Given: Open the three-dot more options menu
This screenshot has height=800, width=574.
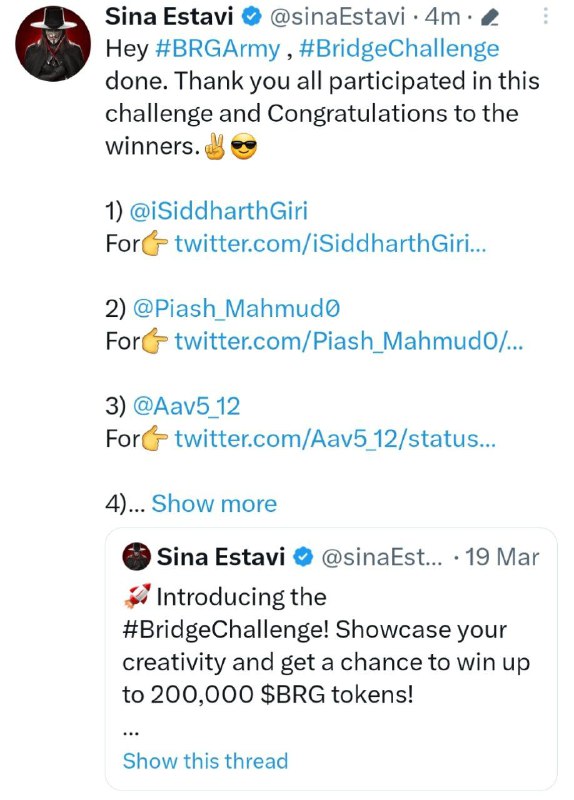Looking at the screenshot, I should (545, 16).
